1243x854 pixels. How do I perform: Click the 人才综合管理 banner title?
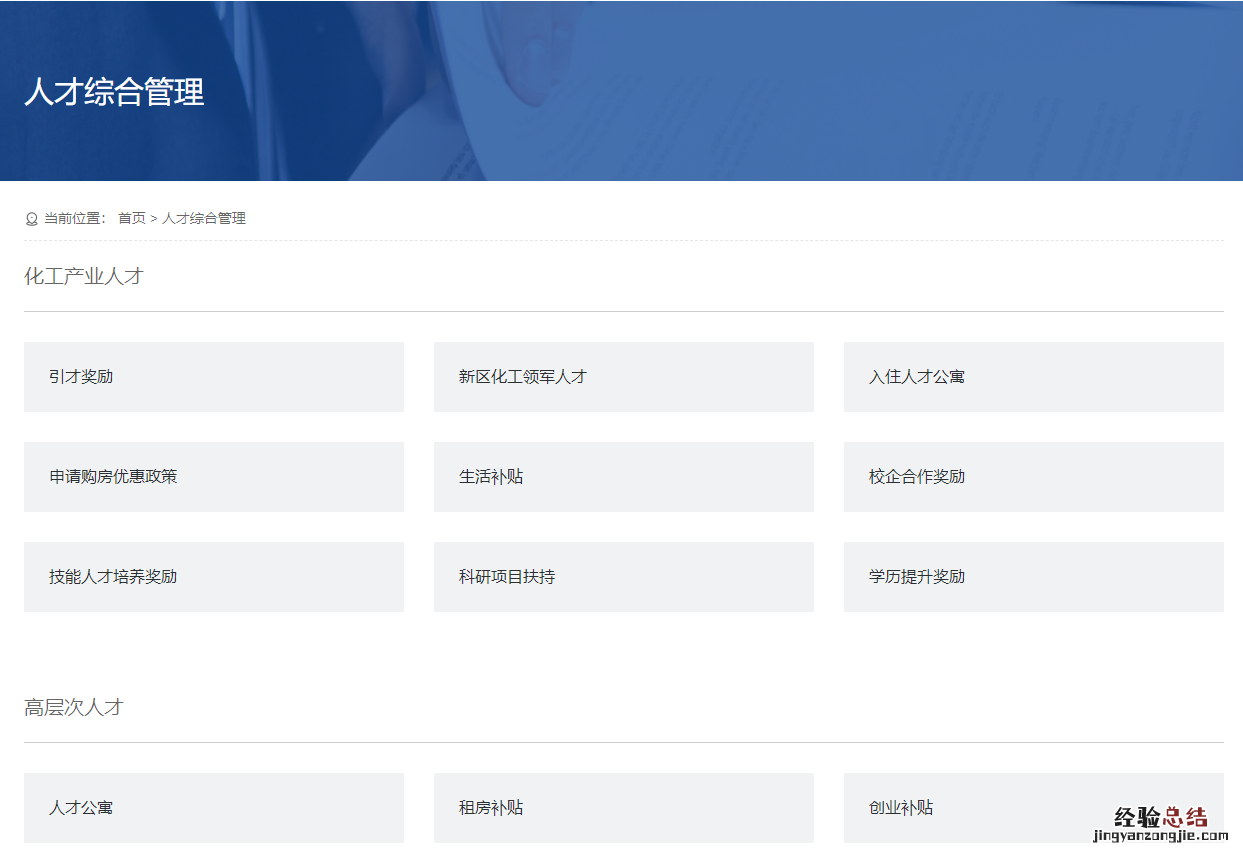114,92
